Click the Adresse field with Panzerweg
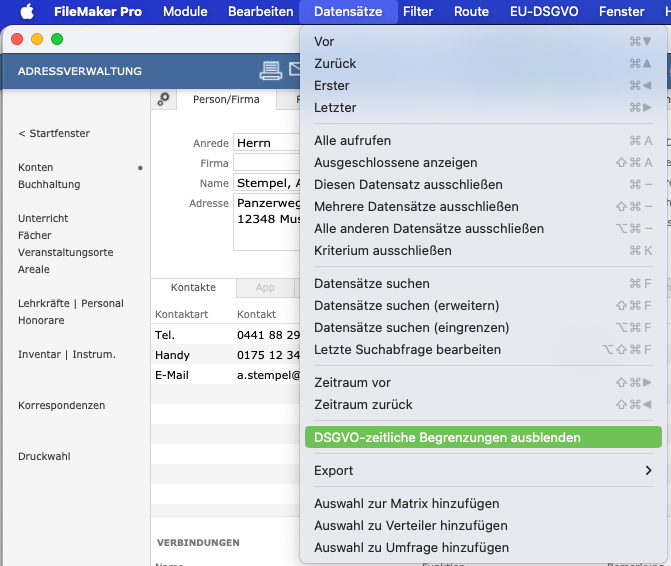Screen dimensions: 671x566 tap(267, 222)
